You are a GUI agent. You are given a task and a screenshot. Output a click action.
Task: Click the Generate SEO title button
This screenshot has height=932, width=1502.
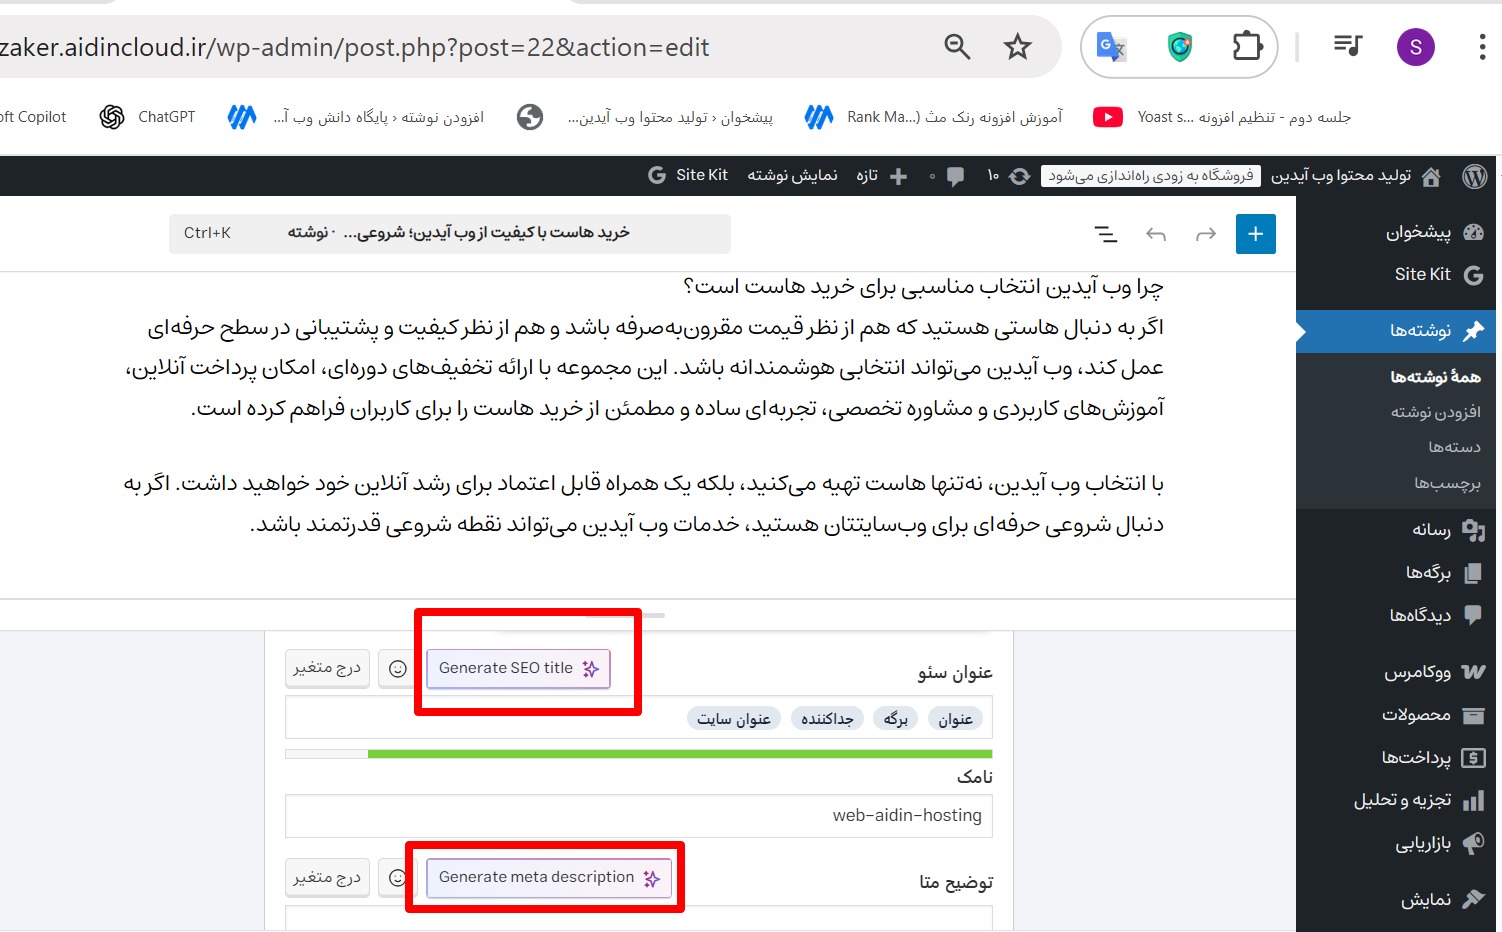click(x=517, y=668)
